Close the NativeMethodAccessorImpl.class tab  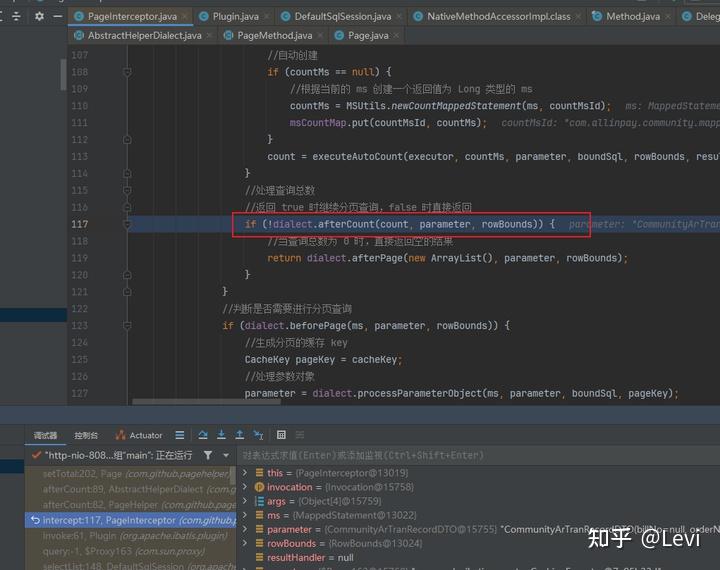pyautogui.click(x=578, y=17)
